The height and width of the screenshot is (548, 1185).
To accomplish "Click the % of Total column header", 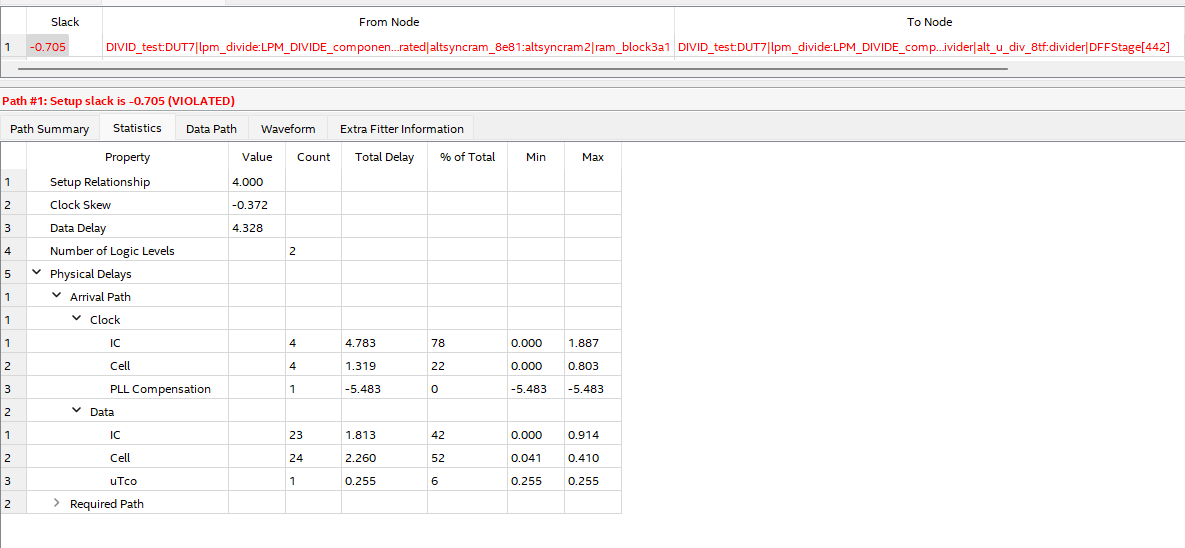I will pyautogui.click(x=467, y=157).
